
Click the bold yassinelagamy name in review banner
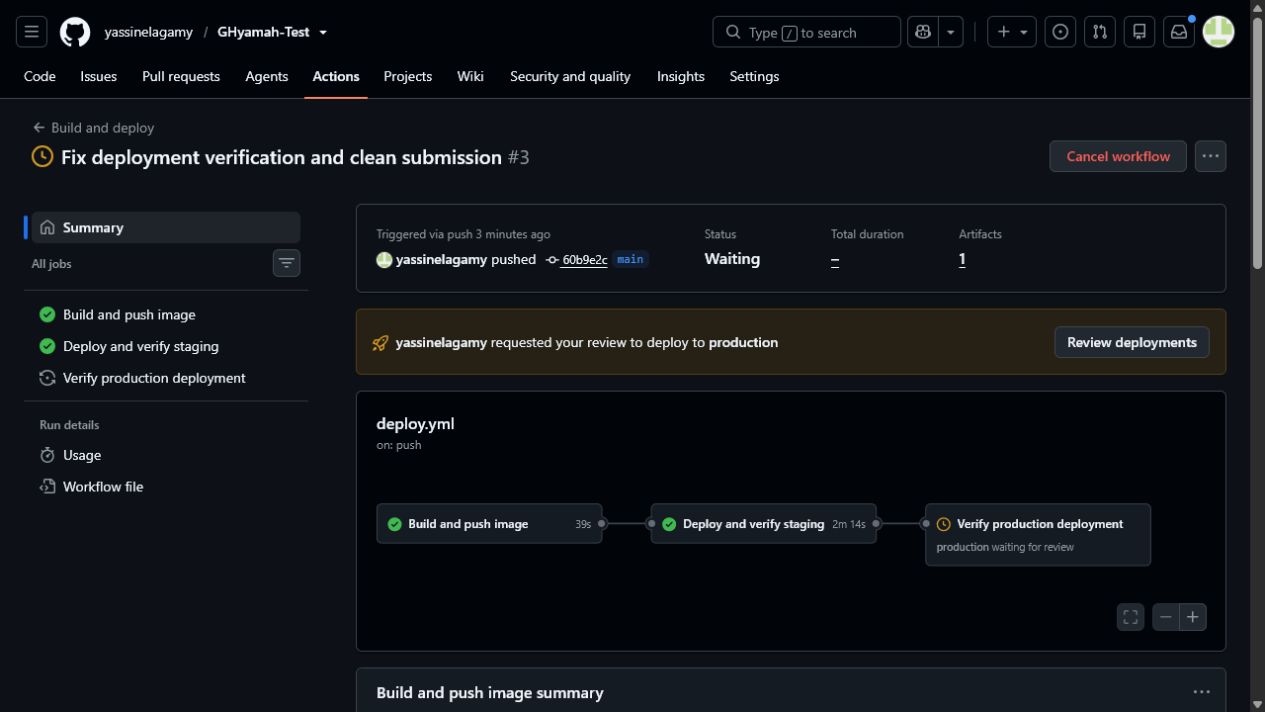441,342
